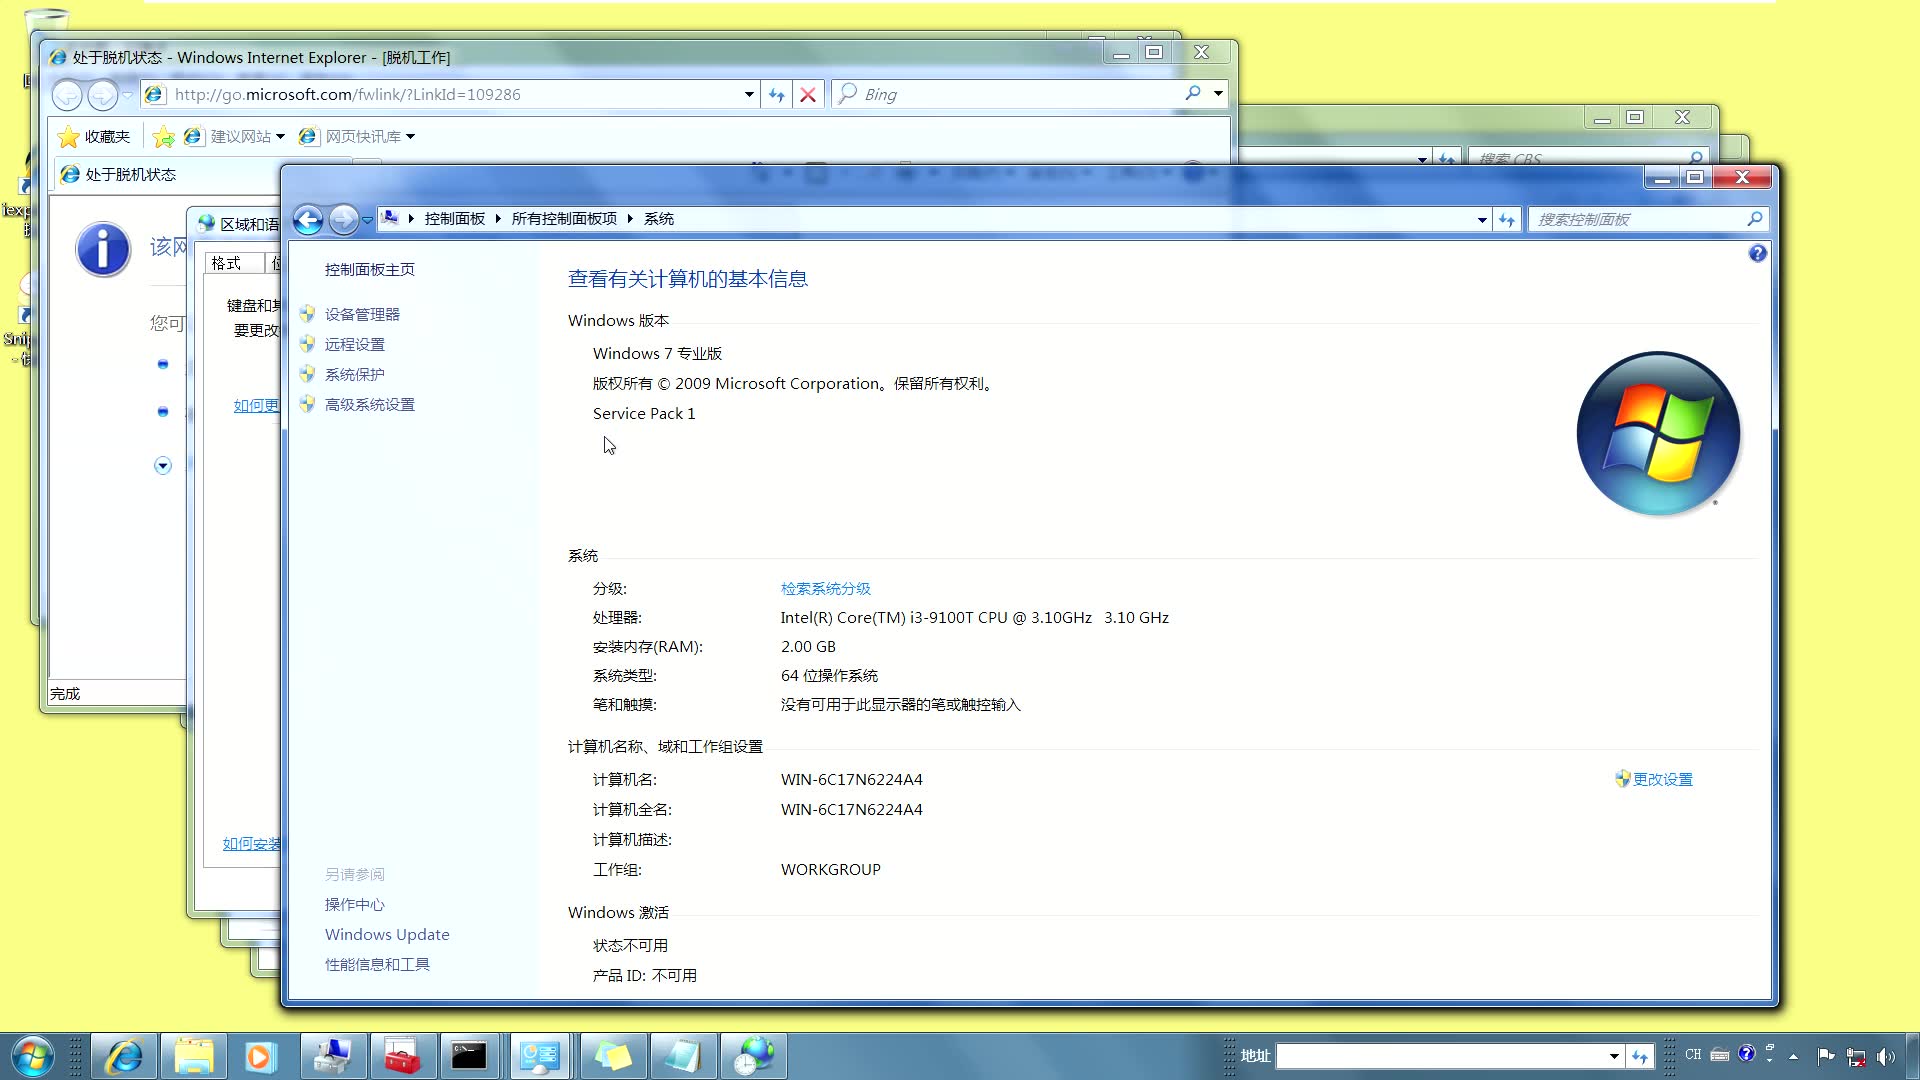Open Sticky Notes from the taskbar
The width and height of the screenshot is (1920, 1080).
point(613,1056)
